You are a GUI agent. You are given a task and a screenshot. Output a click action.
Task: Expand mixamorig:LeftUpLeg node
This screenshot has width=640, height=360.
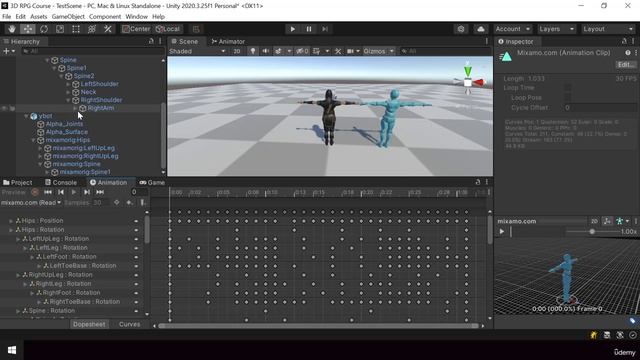pyautogui.click(x=40, y=148)
